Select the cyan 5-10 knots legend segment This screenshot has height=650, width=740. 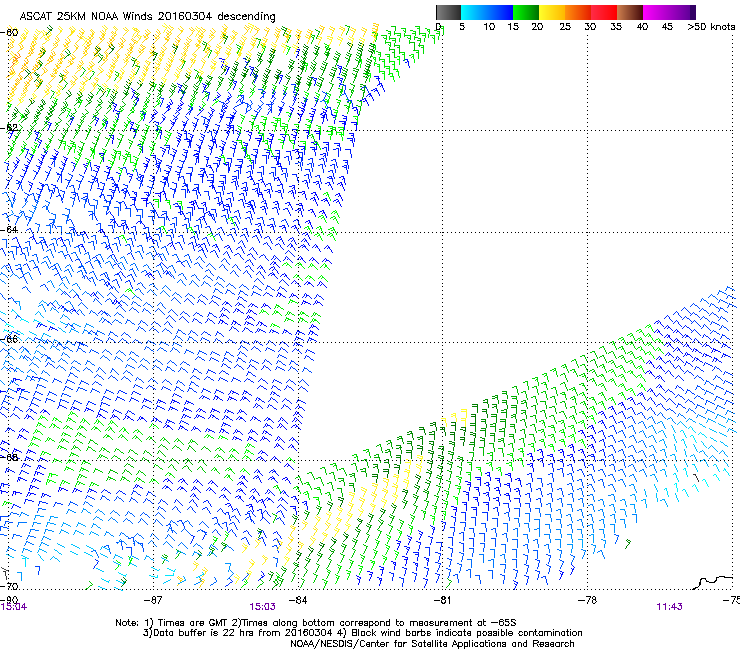click(474, 12)
